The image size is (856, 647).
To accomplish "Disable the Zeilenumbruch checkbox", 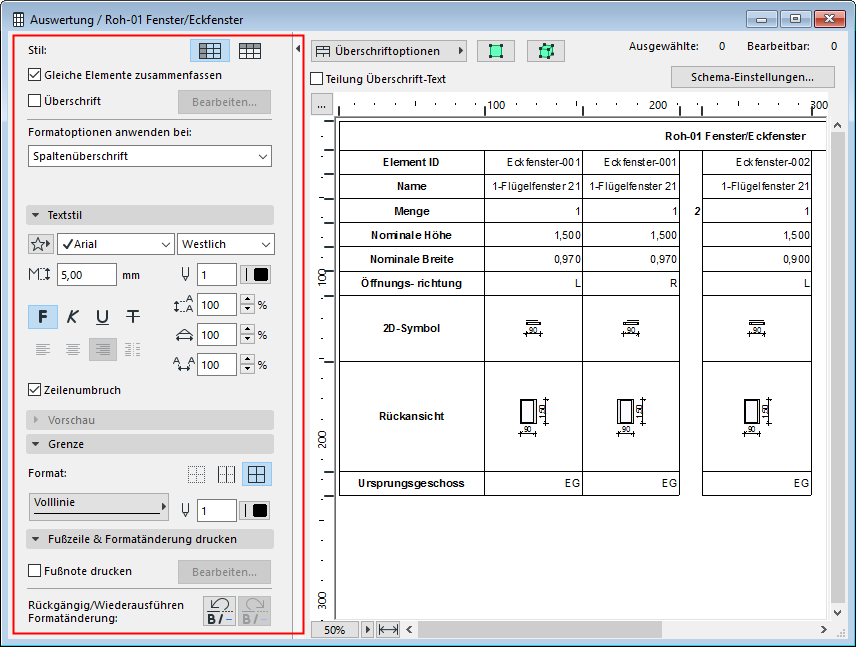I will click(35, 390).
